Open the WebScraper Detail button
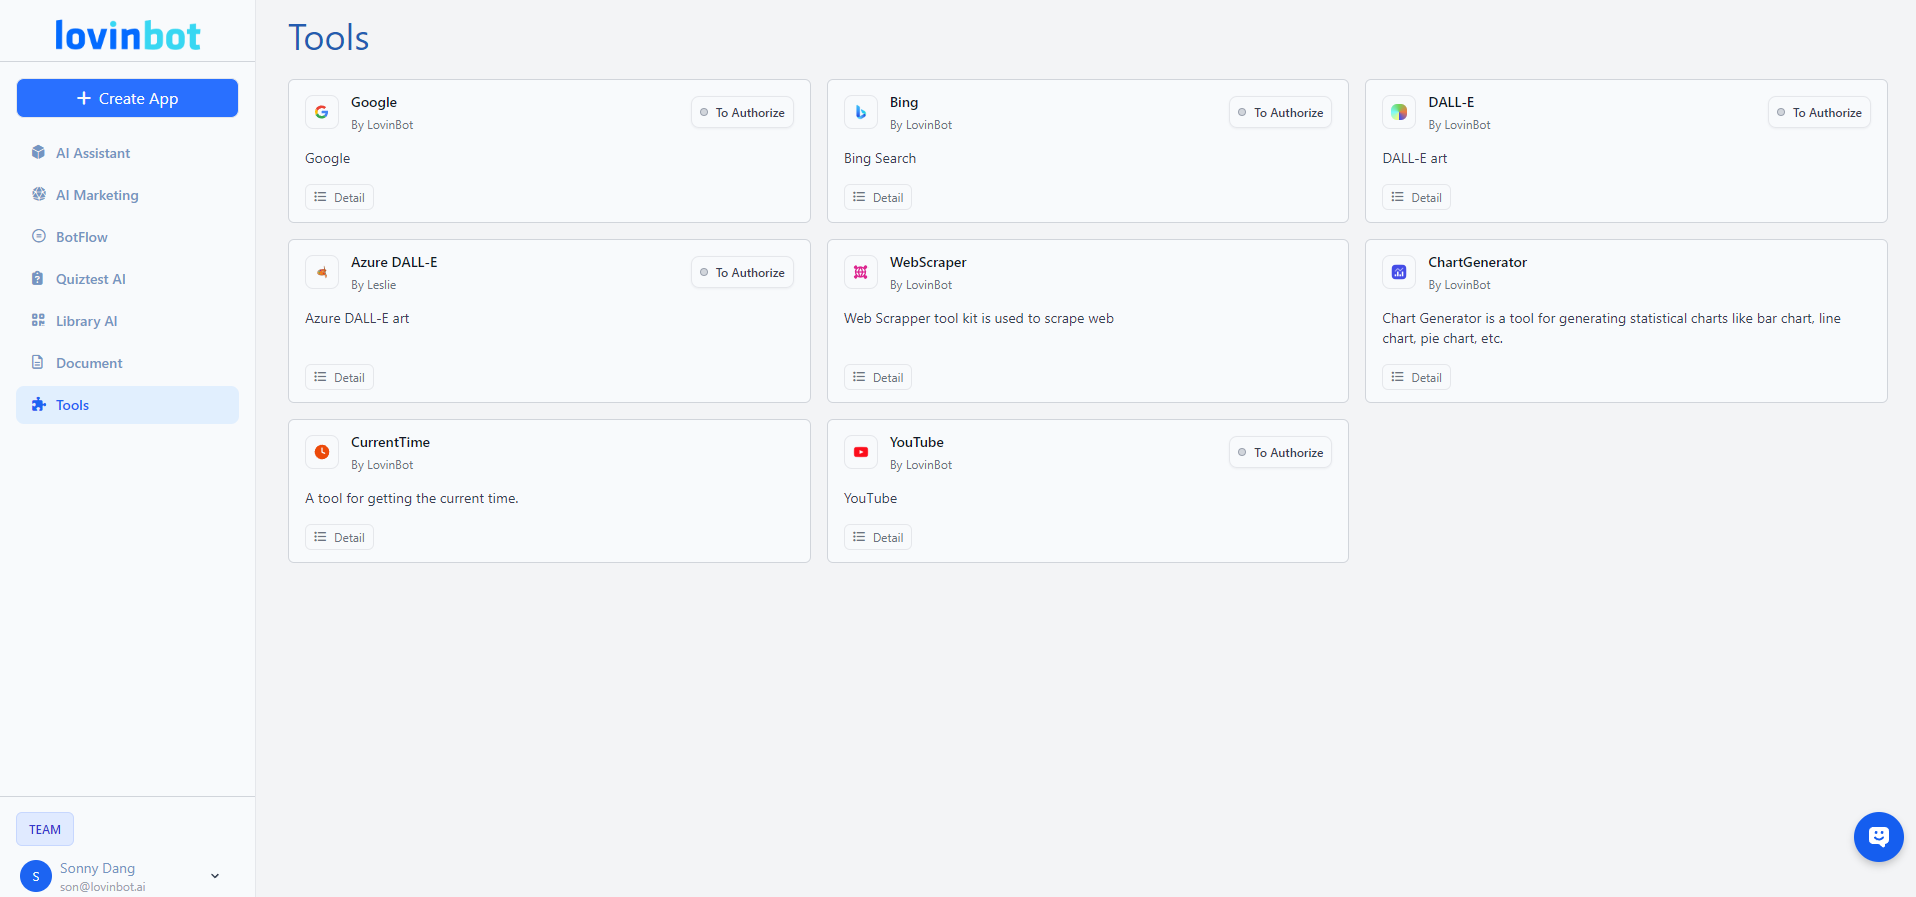 click(878, 377)
